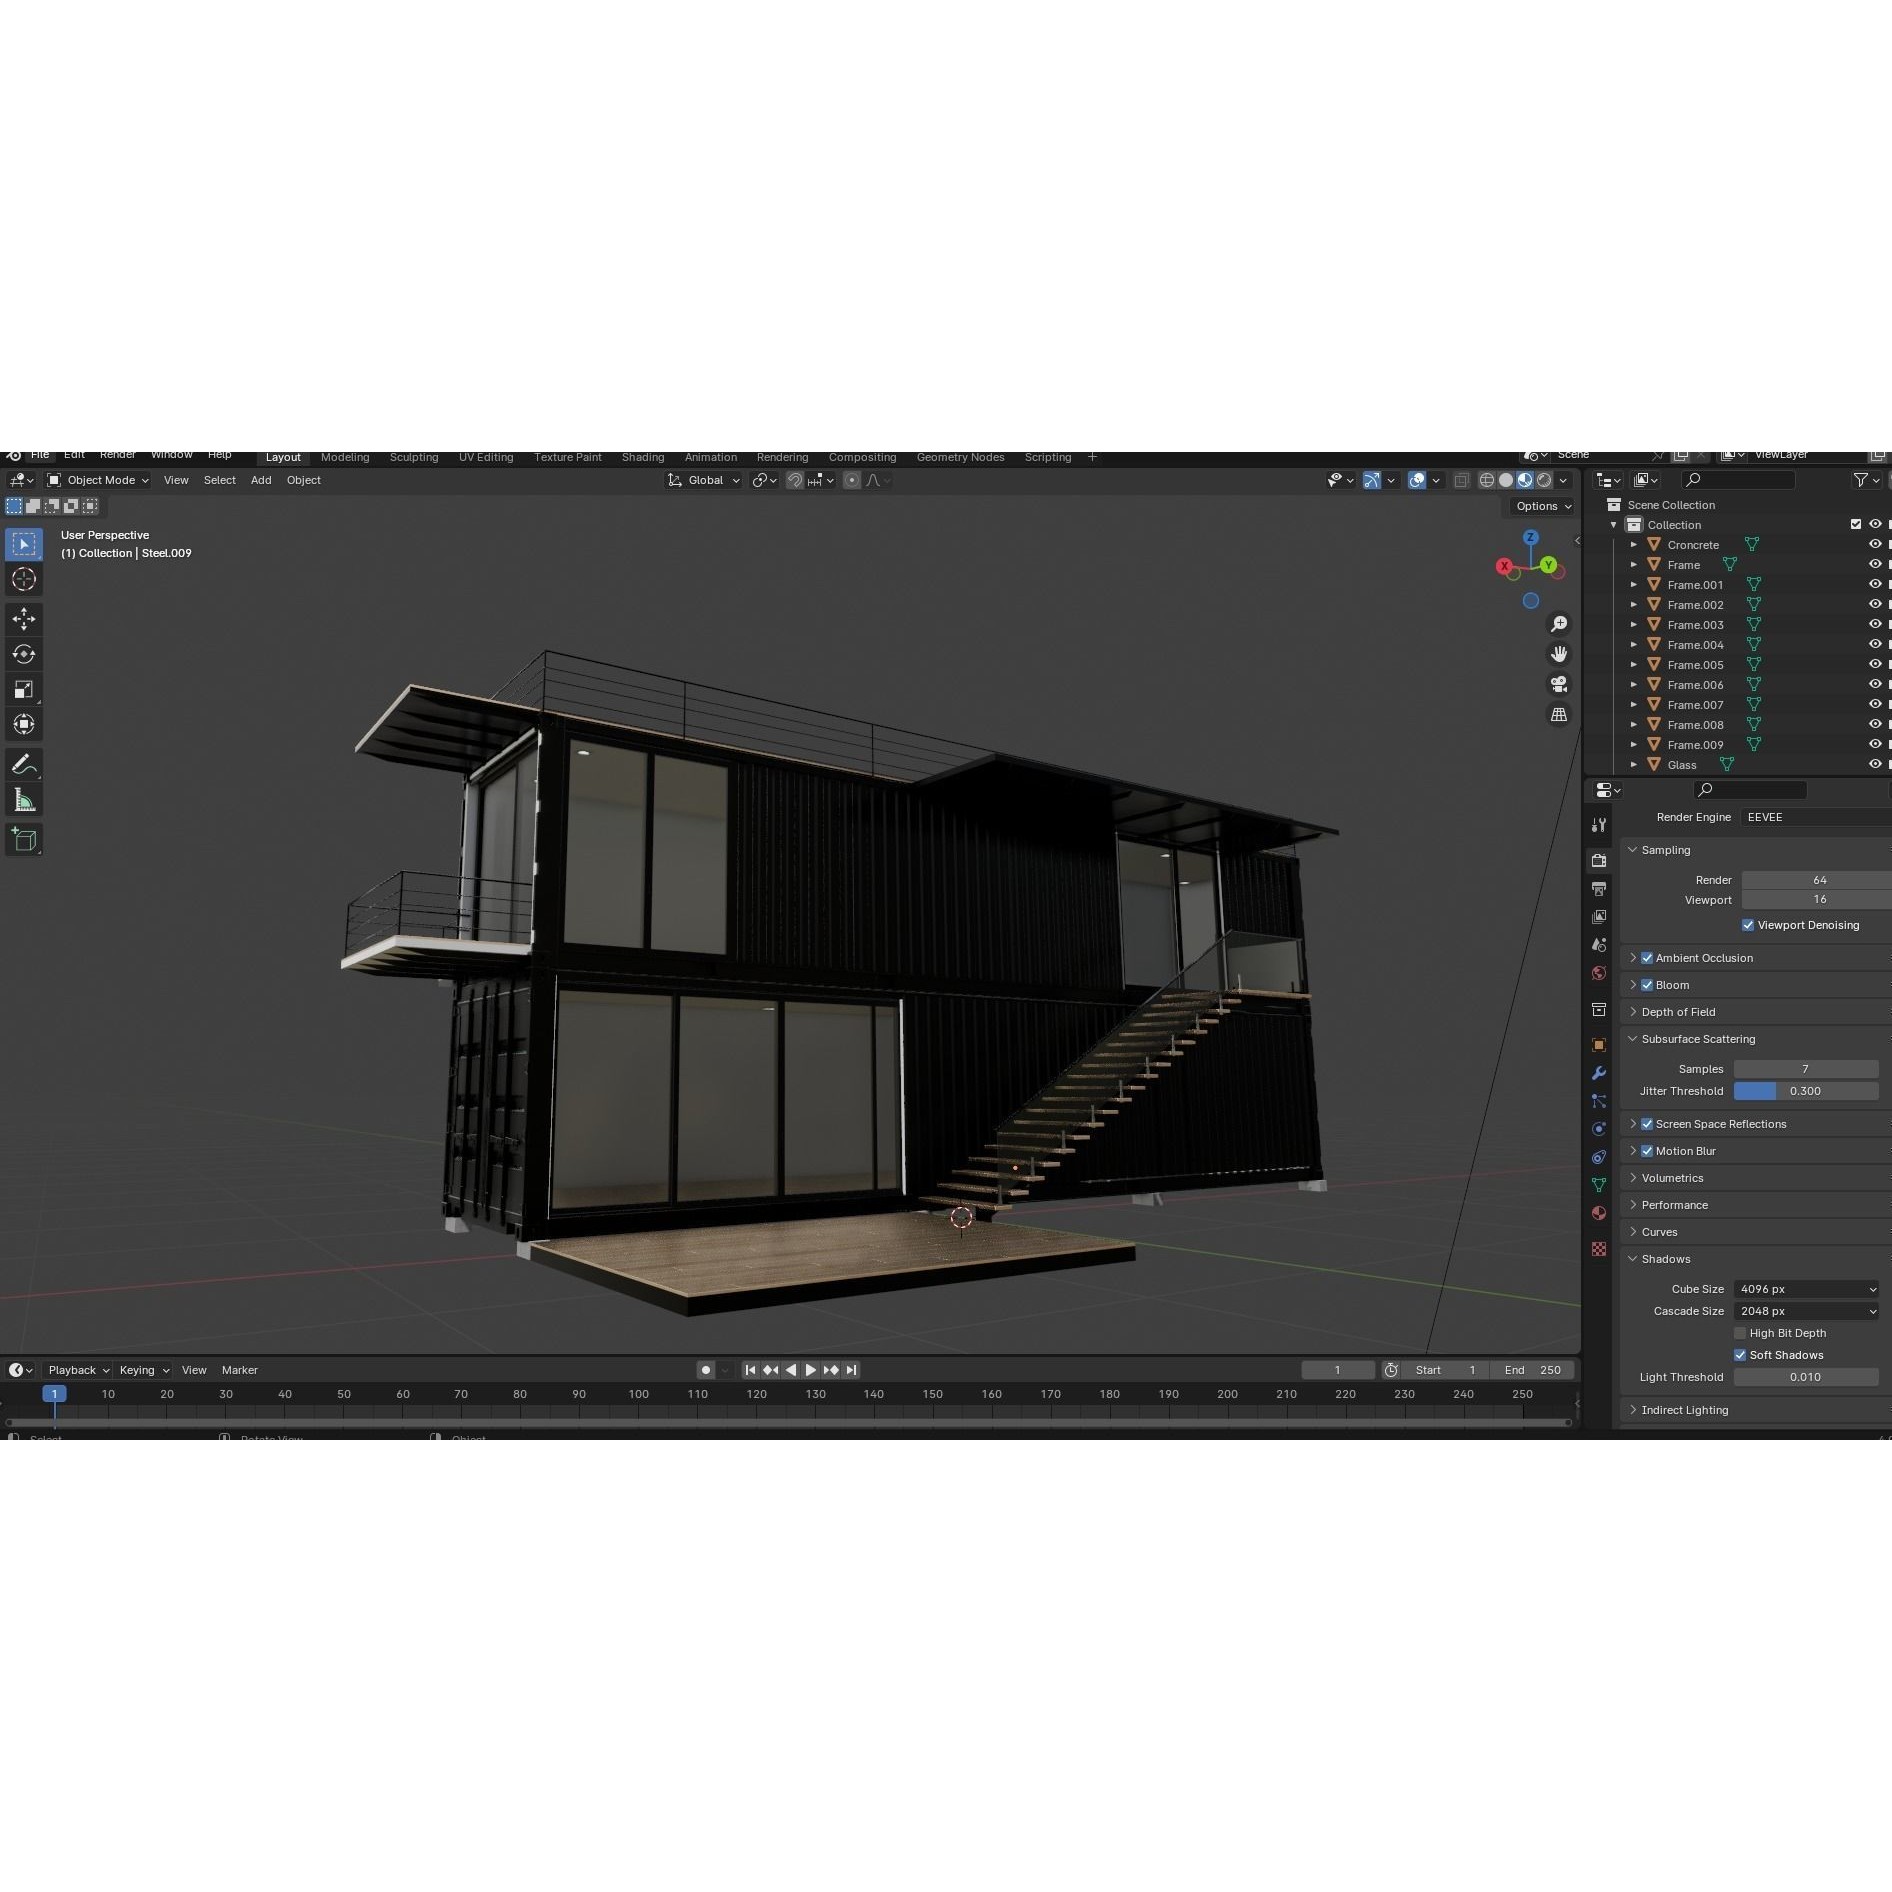The width and height of the screenshot is (1892, 1892).
Task: Enable High Bit Depth shadows
Action: [x=1740, y=1333]
